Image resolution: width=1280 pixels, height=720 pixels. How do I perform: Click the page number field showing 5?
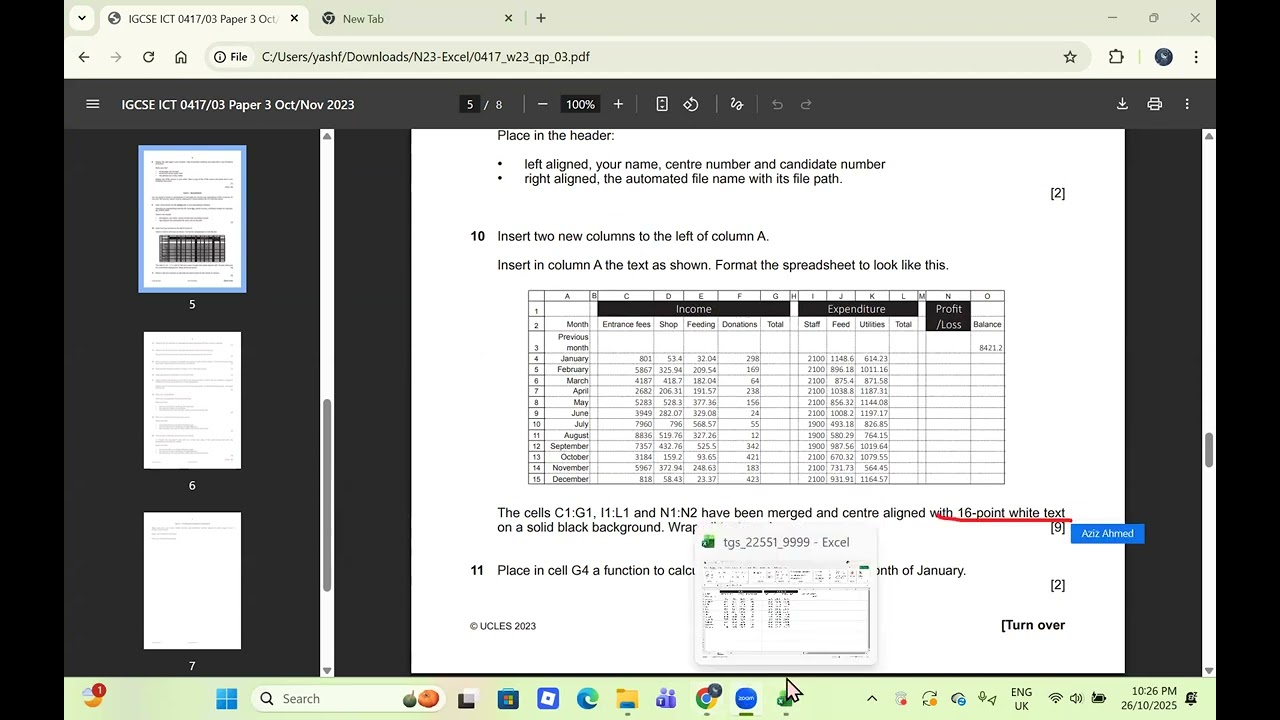click(469, 104)
